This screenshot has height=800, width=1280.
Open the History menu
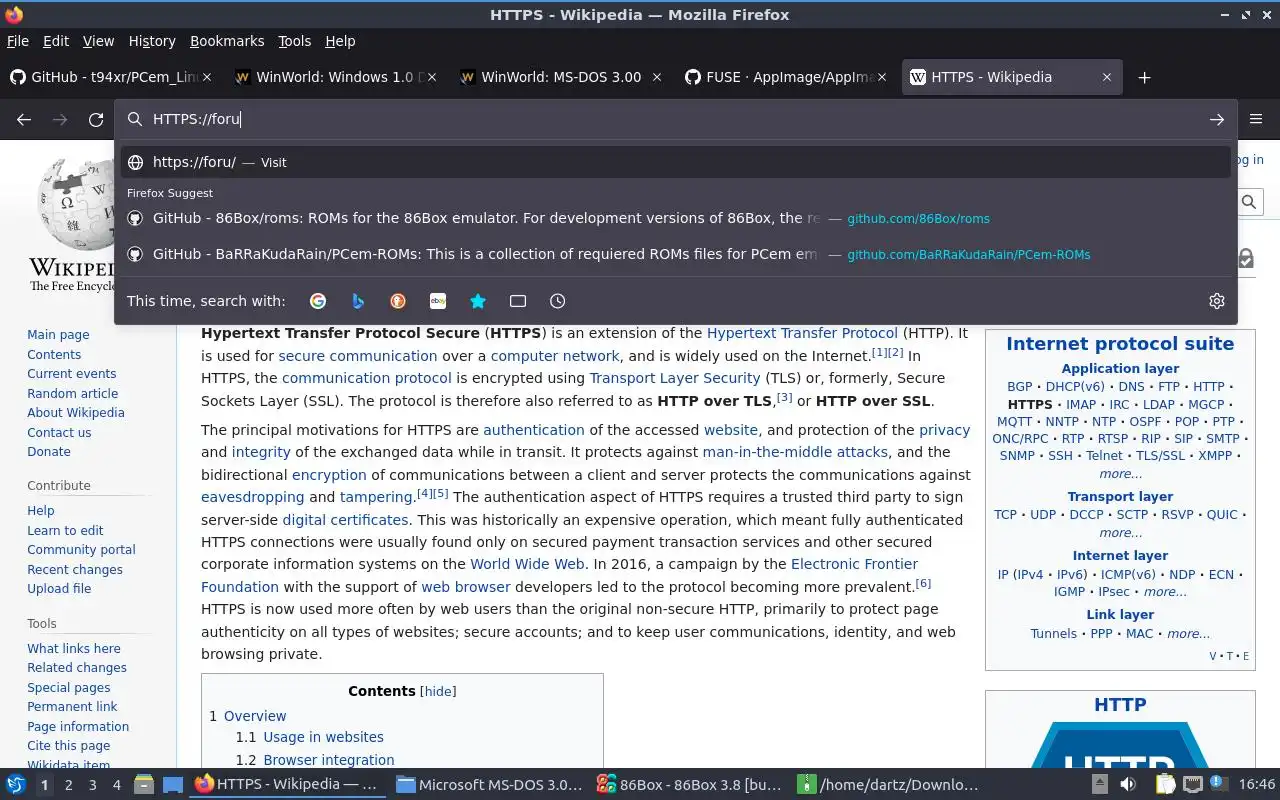click(x=152, y=41)
